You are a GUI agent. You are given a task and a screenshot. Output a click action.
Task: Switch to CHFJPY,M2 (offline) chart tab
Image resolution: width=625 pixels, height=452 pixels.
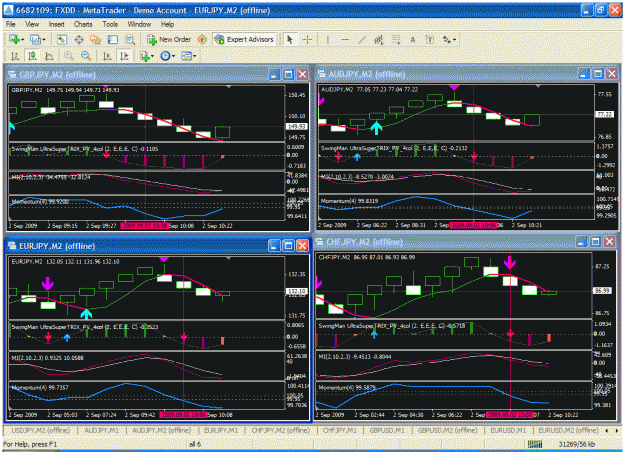[281, 430]
